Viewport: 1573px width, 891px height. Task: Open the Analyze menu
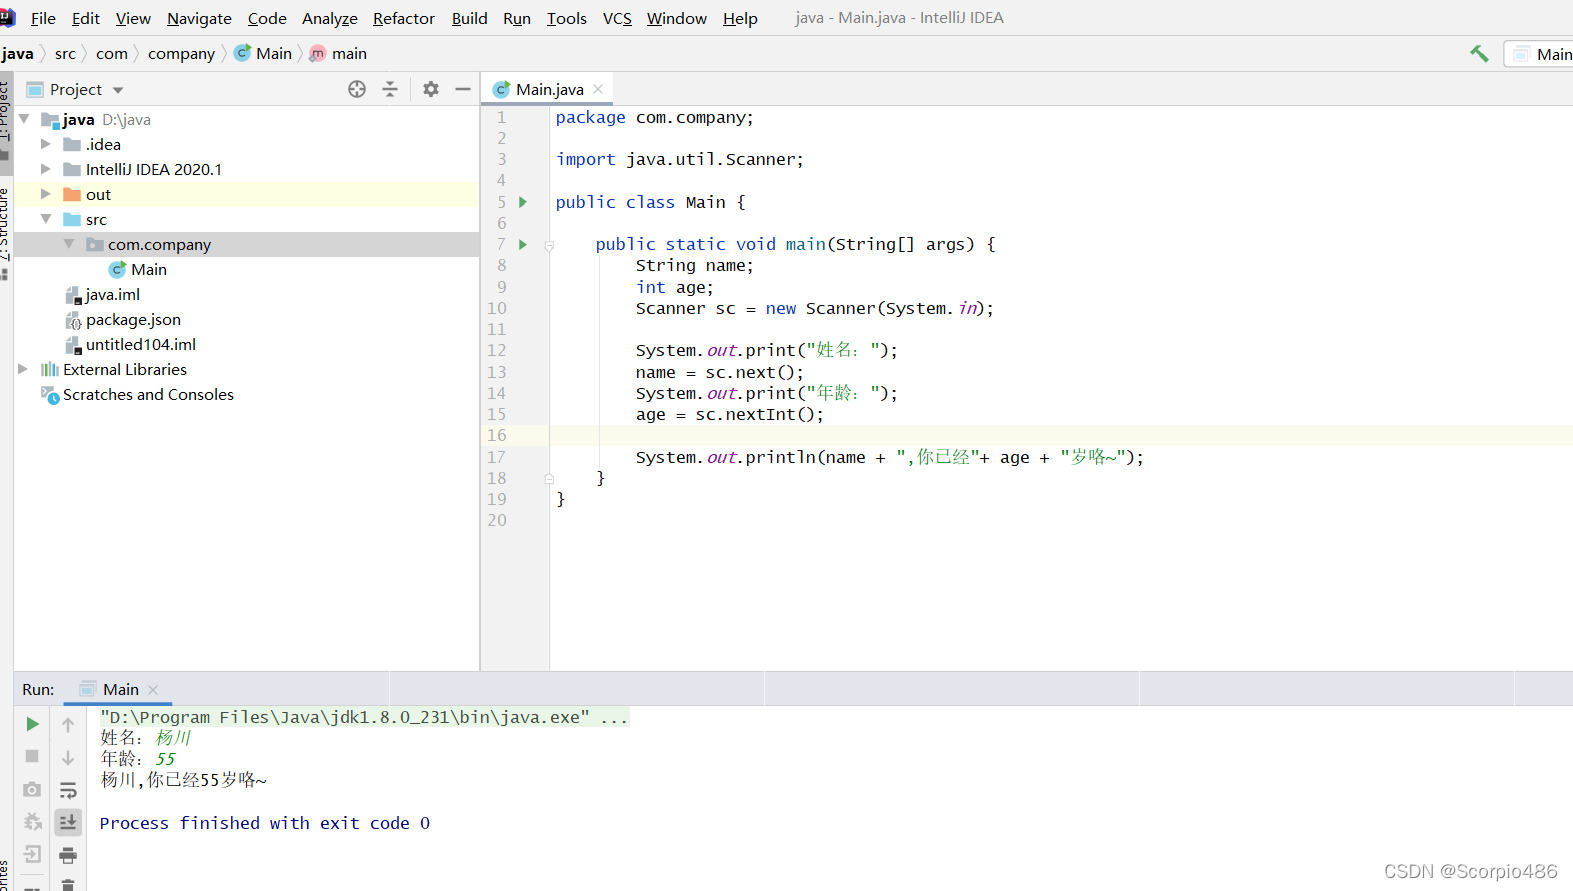coord(330,18)
